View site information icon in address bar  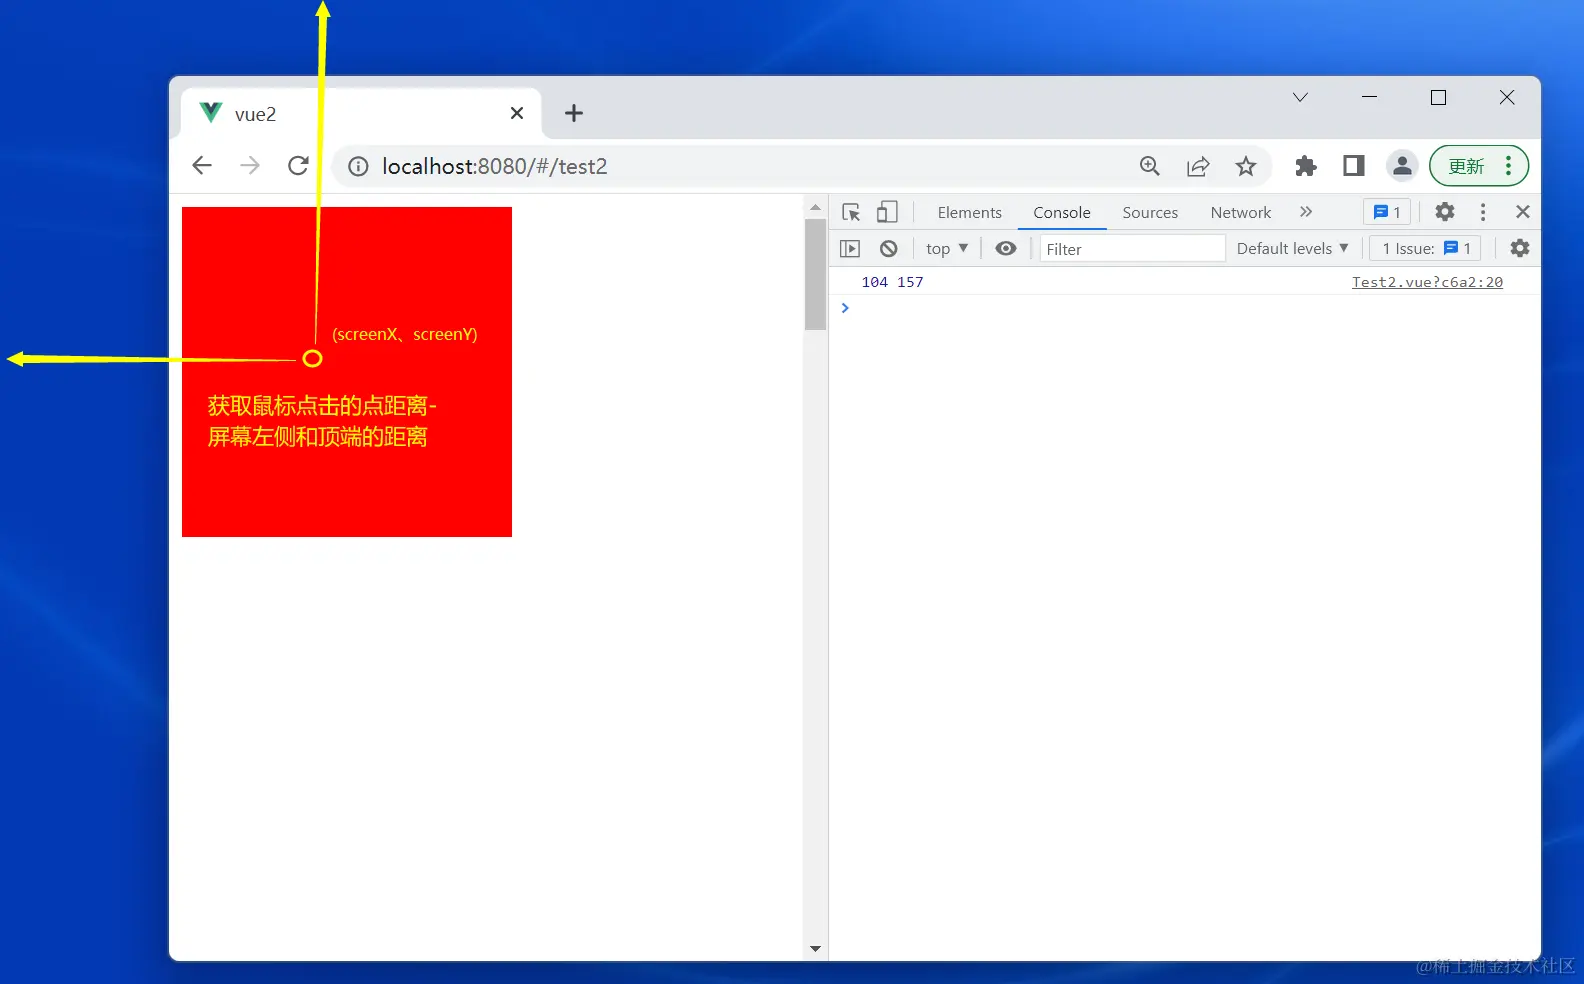tap(357, 167)
